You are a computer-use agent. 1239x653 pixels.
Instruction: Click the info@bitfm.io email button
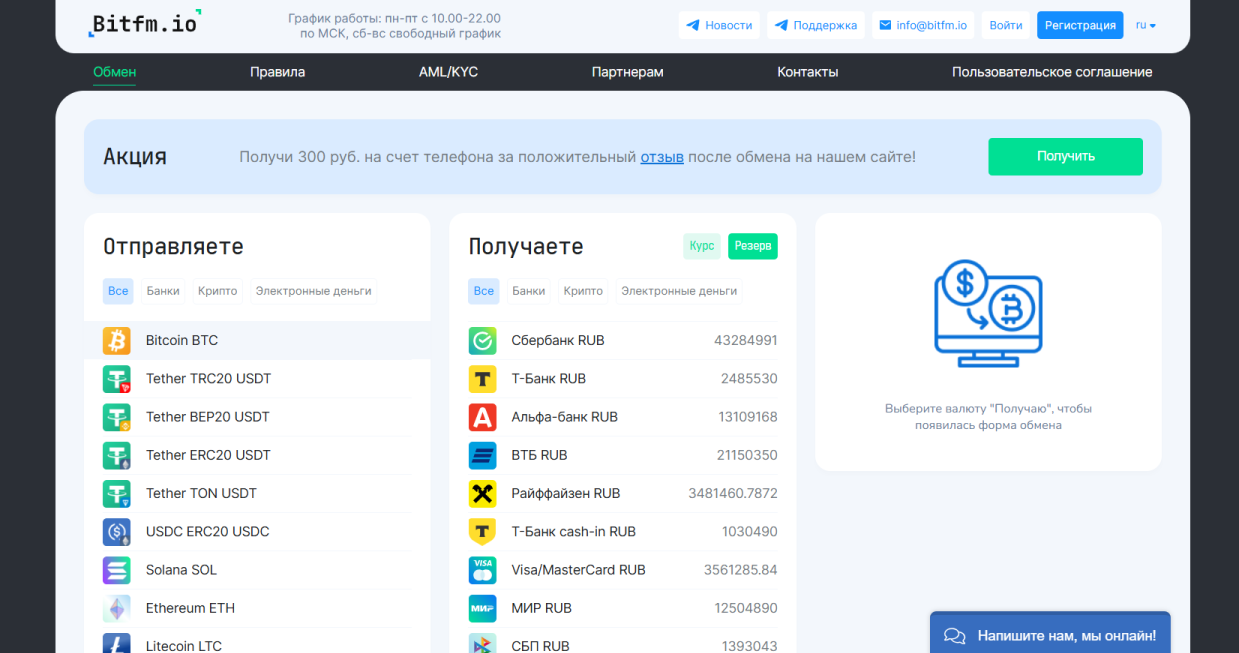923,25
